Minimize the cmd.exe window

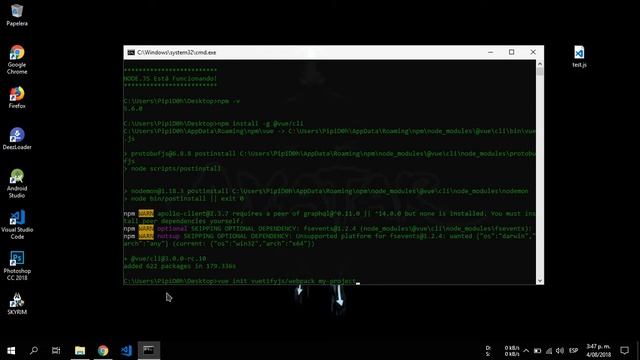pyautogui.click(x=491, y=52)
